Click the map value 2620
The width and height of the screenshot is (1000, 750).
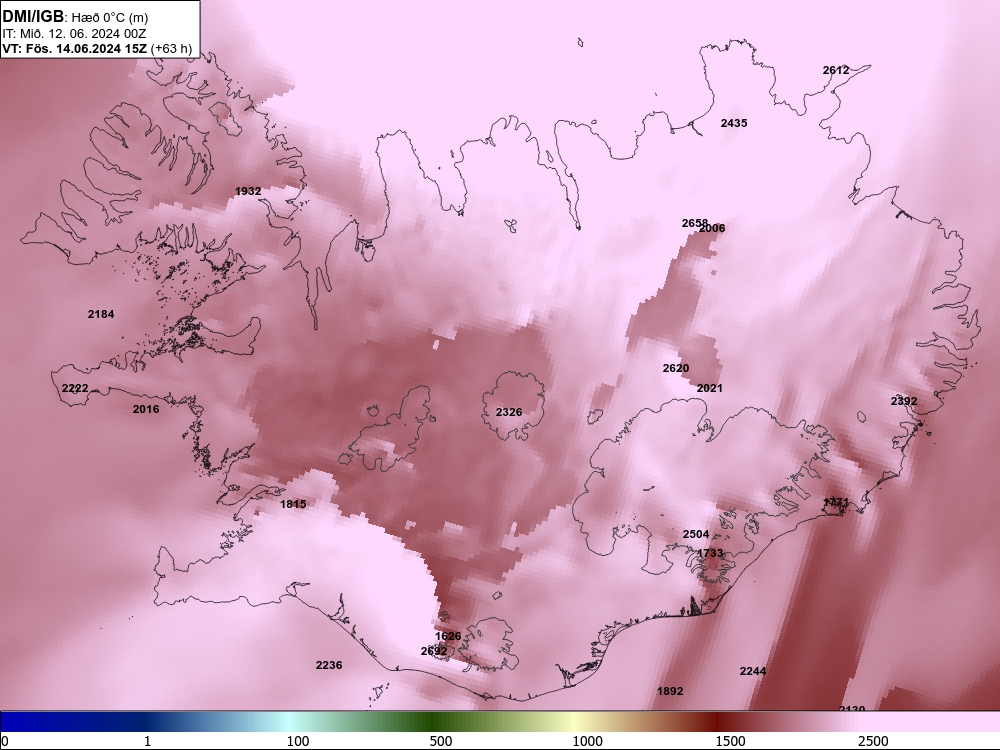pyautogui.click(x=675, y=368)
